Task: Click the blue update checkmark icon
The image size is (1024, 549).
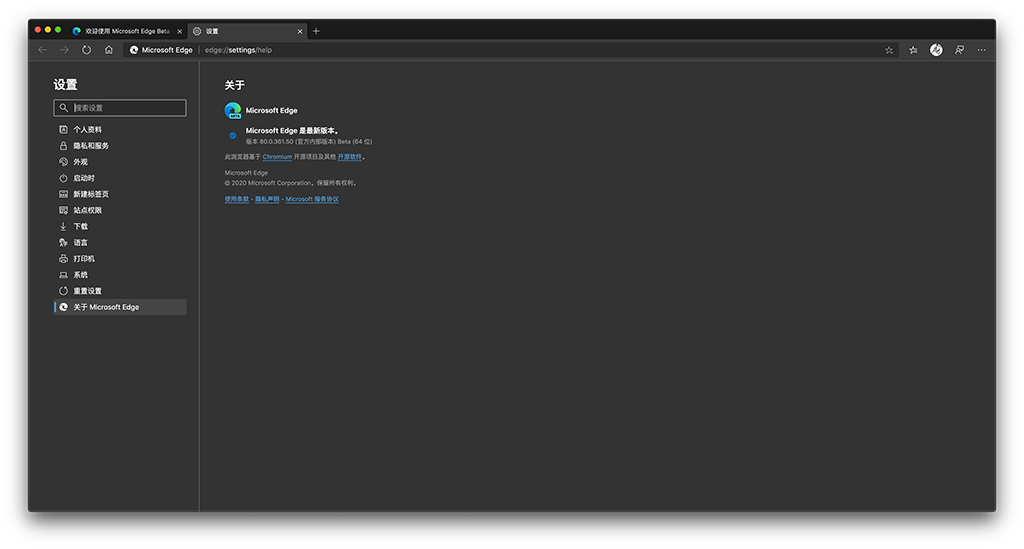Action: (232, 136)
